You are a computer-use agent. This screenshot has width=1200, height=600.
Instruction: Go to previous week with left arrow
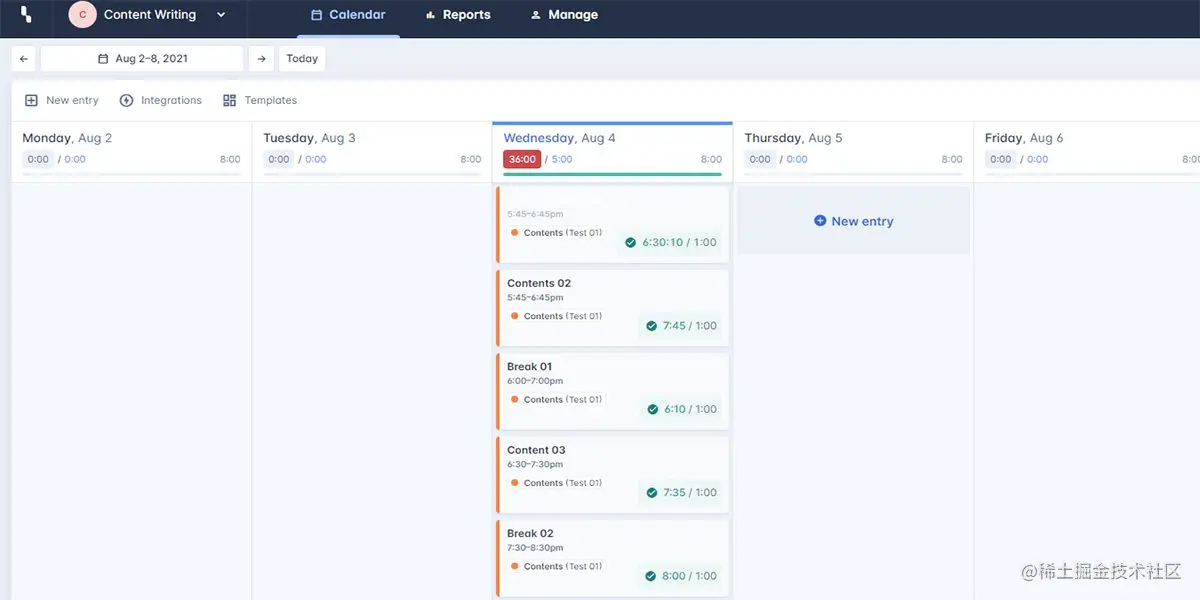(x=24, y=59)
